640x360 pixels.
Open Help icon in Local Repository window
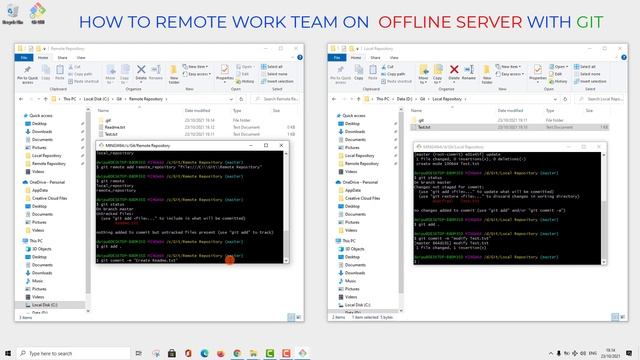tap(624, 58)
